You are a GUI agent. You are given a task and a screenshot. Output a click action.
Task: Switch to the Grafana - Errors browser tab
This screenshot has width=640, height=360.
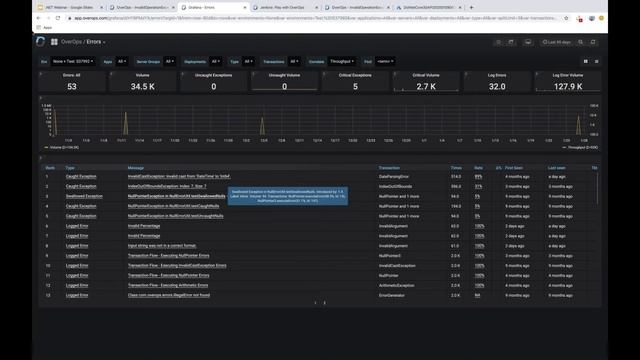click(213, 7)
